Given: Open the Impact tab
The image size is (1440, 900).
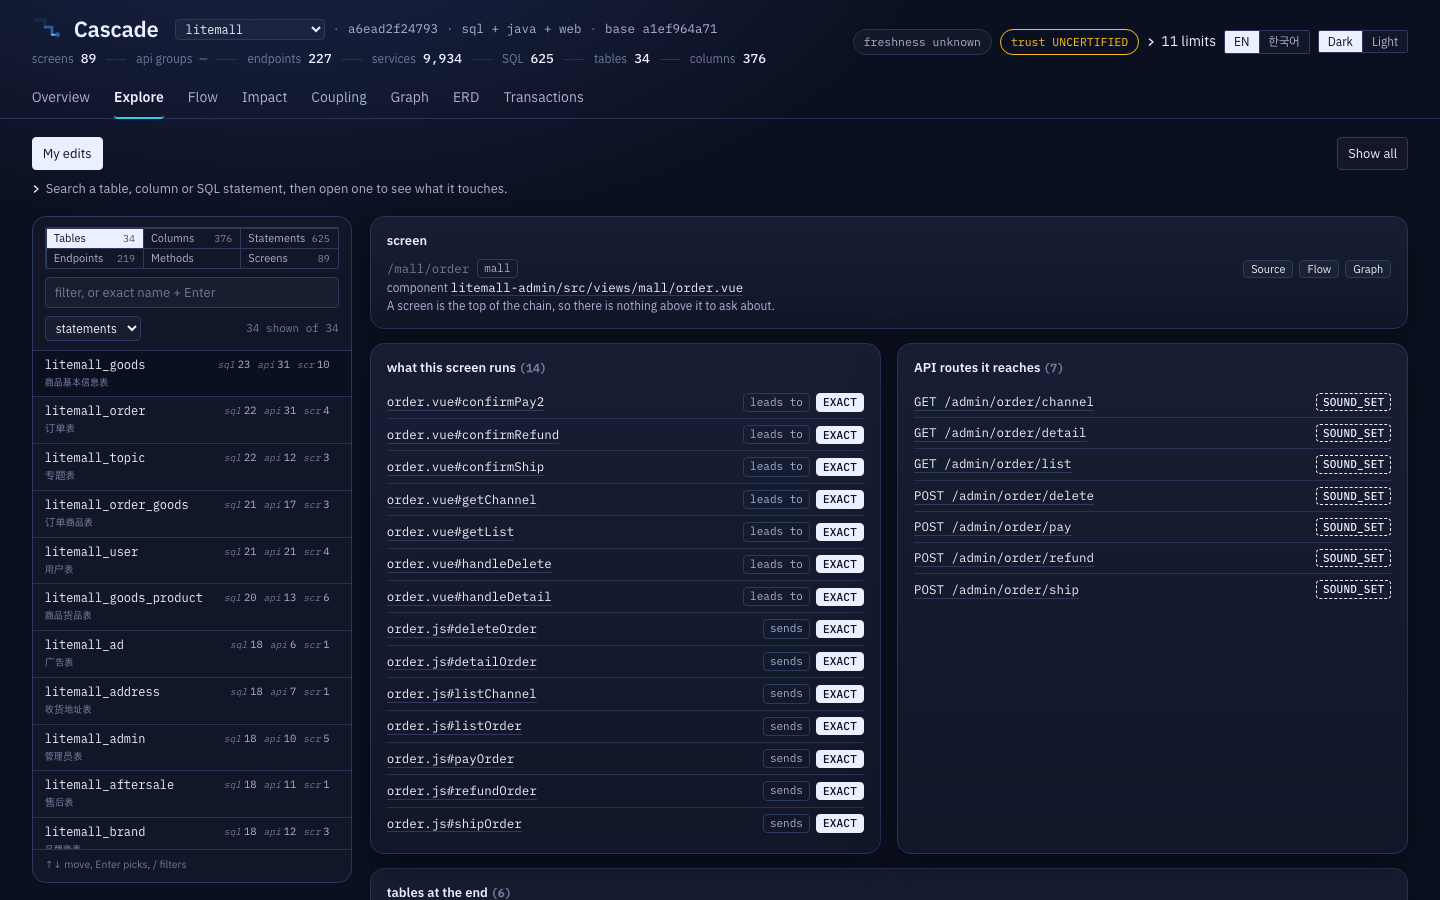Looking at the screenshot, I should [x=264, y=97].
